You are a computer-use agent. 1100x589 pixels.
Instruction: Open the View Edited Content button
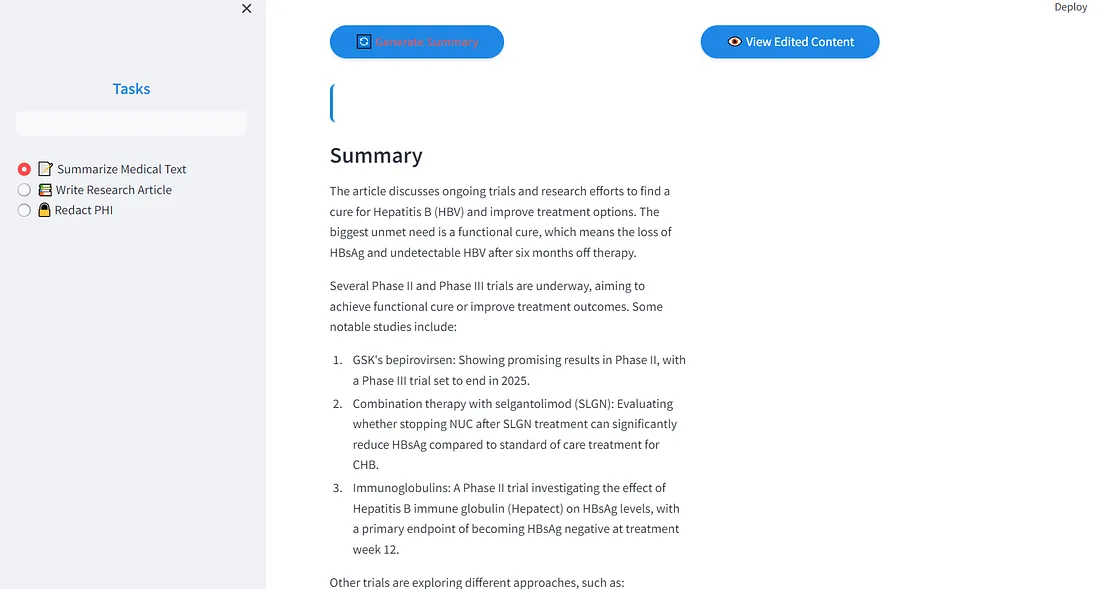pyautogui.click(x=790, y=42)
